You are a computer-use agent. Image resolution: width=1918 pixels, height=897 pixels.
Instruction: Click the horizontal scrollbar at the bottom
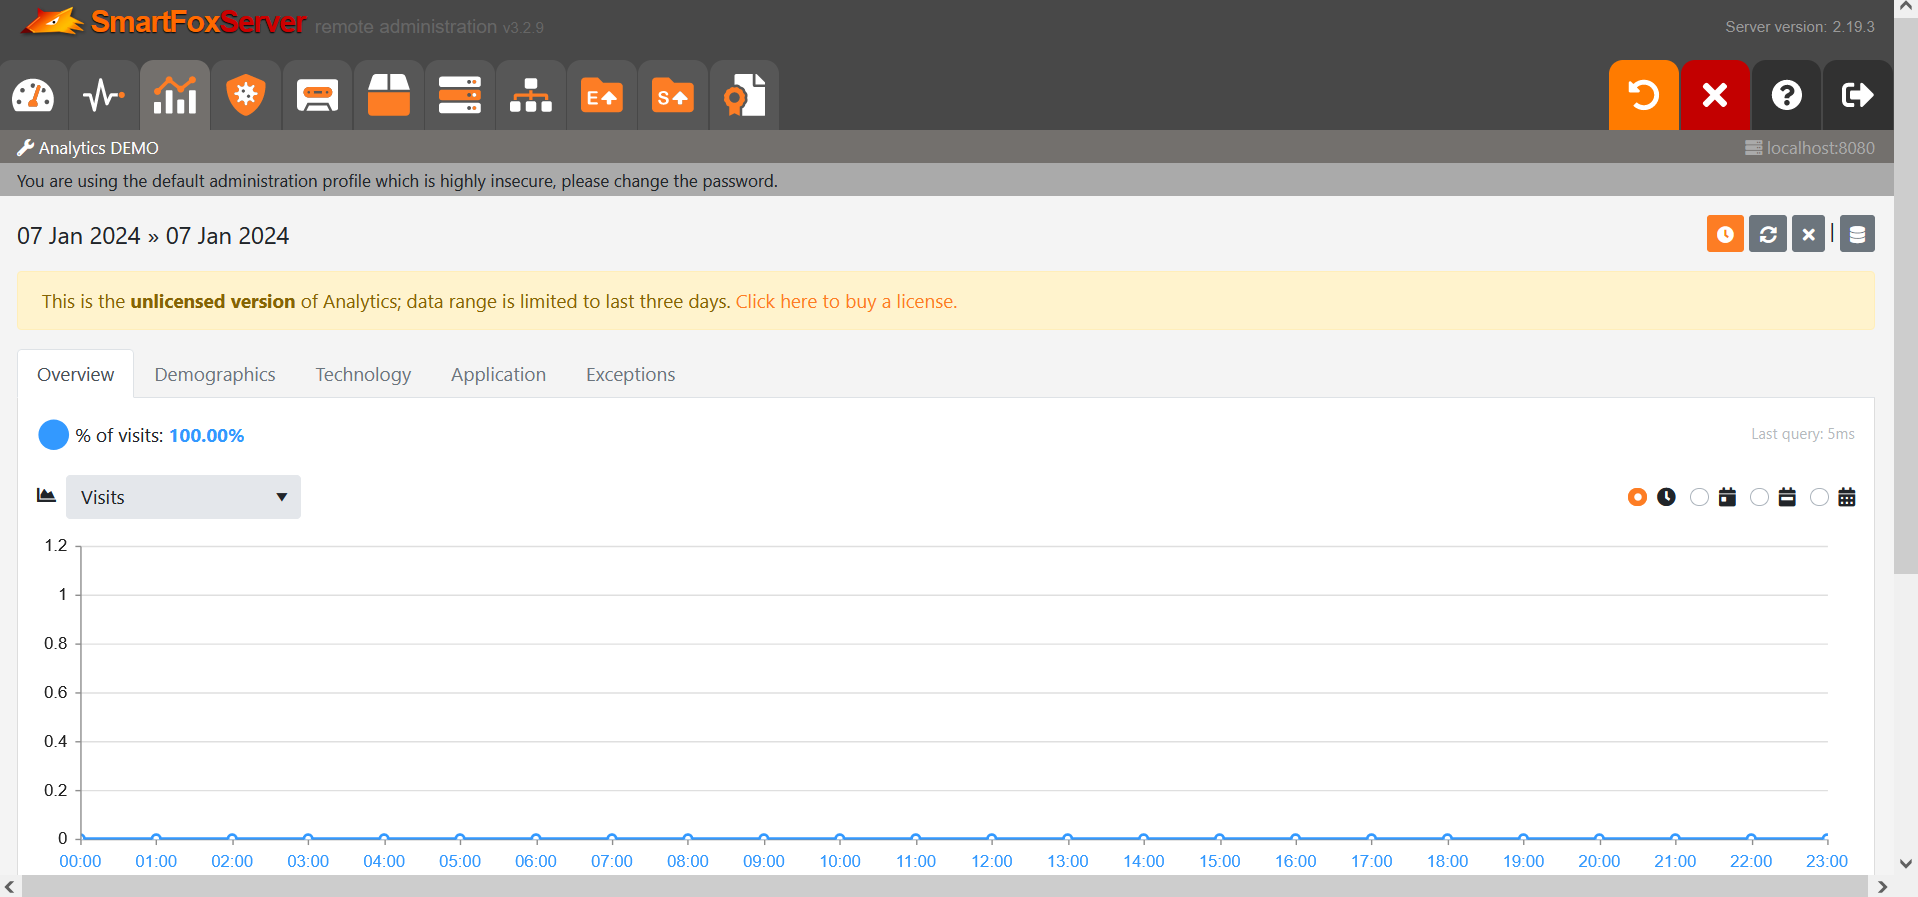pos(944,887)
